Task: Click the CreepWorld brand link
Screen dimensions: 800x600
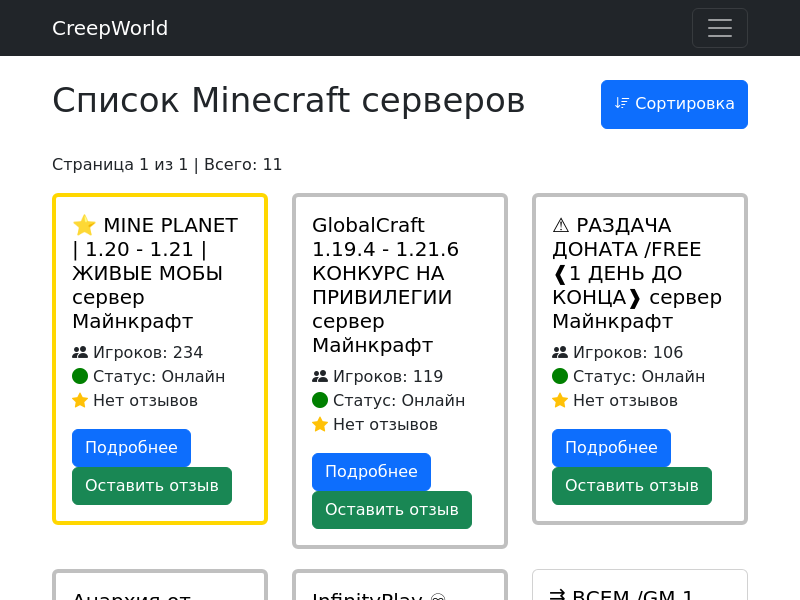Action: 110,28
